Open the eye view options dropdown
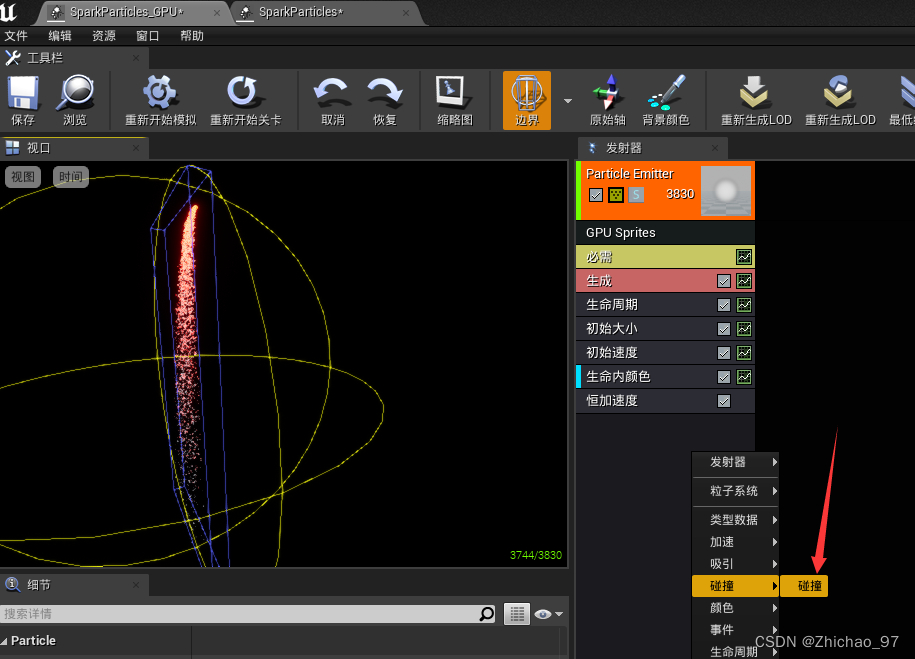915x659 pixels. 549,614
